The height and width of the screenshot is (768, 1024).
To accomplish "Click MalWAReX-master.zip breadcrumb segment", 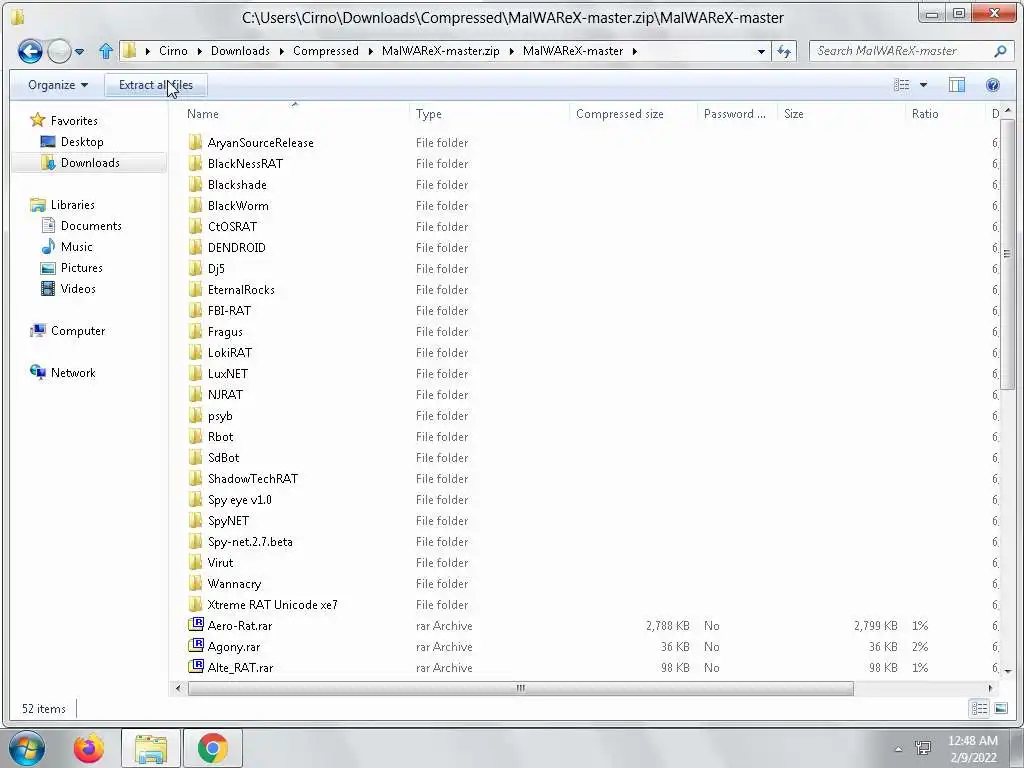I will pos(441,51).
